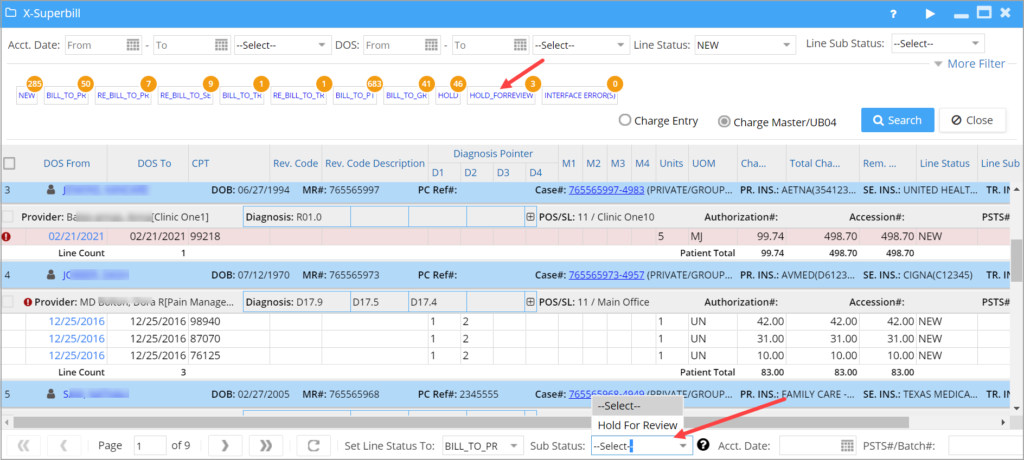This screenshot has width=1024, height=460.
Task: Choose Hold For Review from the list
Action: tap(637, 425)
